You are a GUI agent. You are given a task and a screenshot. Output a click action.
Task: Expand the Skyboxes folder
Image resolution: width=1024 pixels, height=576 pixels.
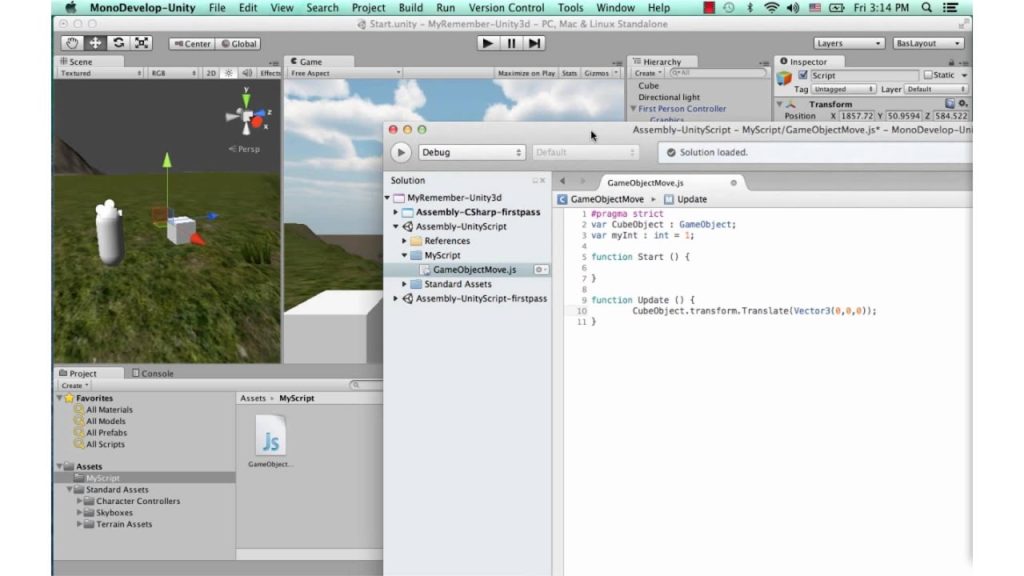(80, 513)
